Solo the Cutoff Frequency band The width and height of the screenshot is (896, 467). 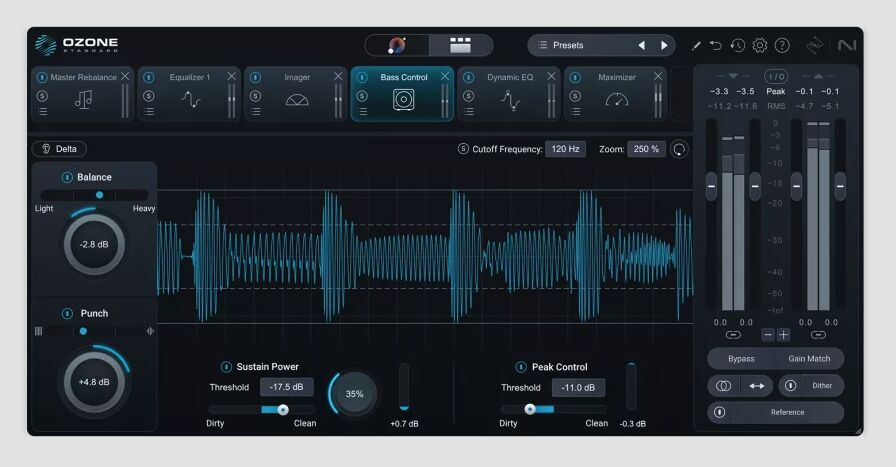pyautogui.click(x=463, y=149)
